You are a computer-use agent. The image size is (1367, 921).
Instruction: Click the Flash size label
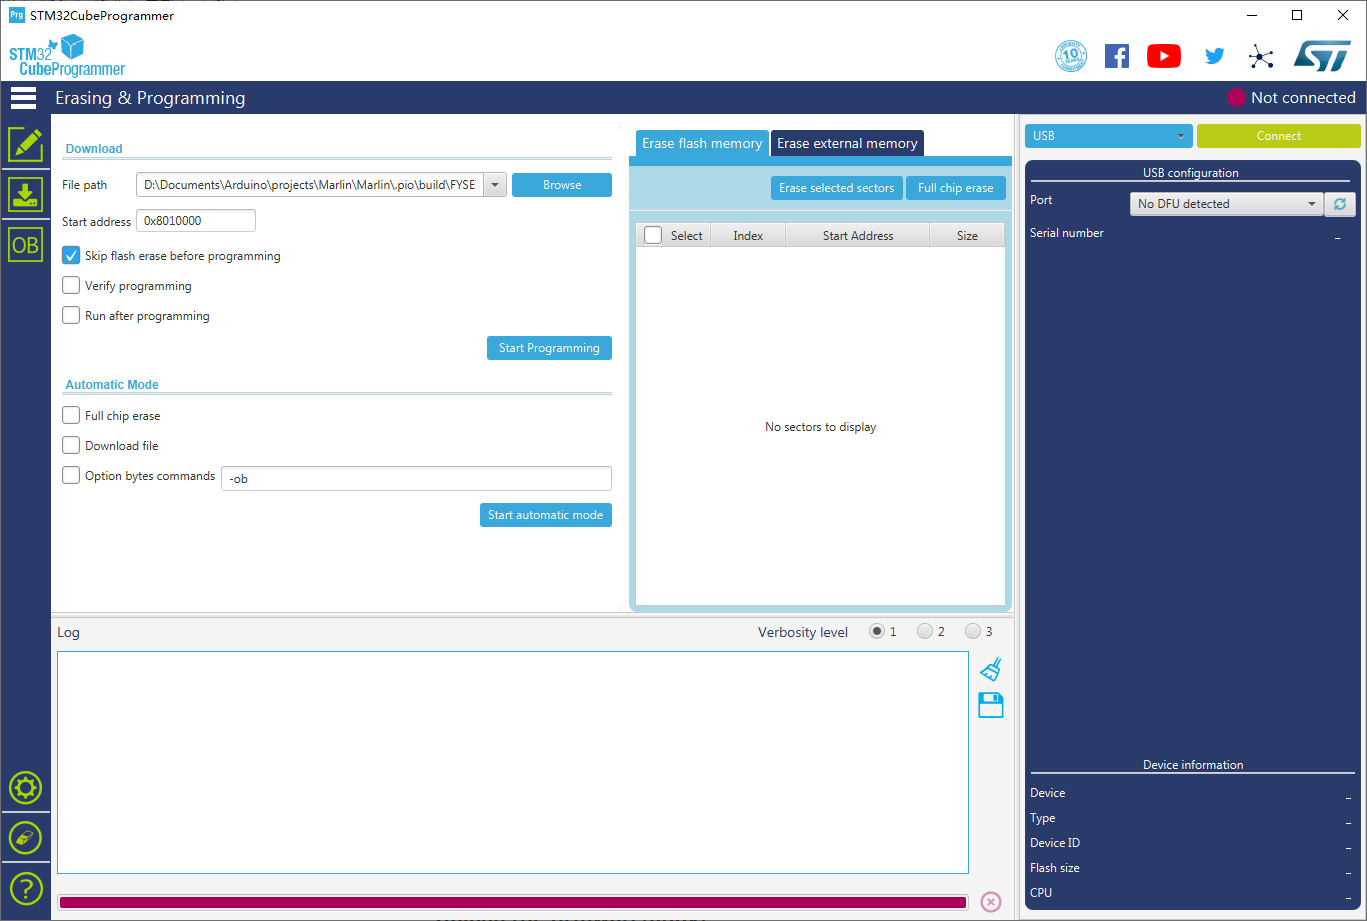click(1055, 868)
